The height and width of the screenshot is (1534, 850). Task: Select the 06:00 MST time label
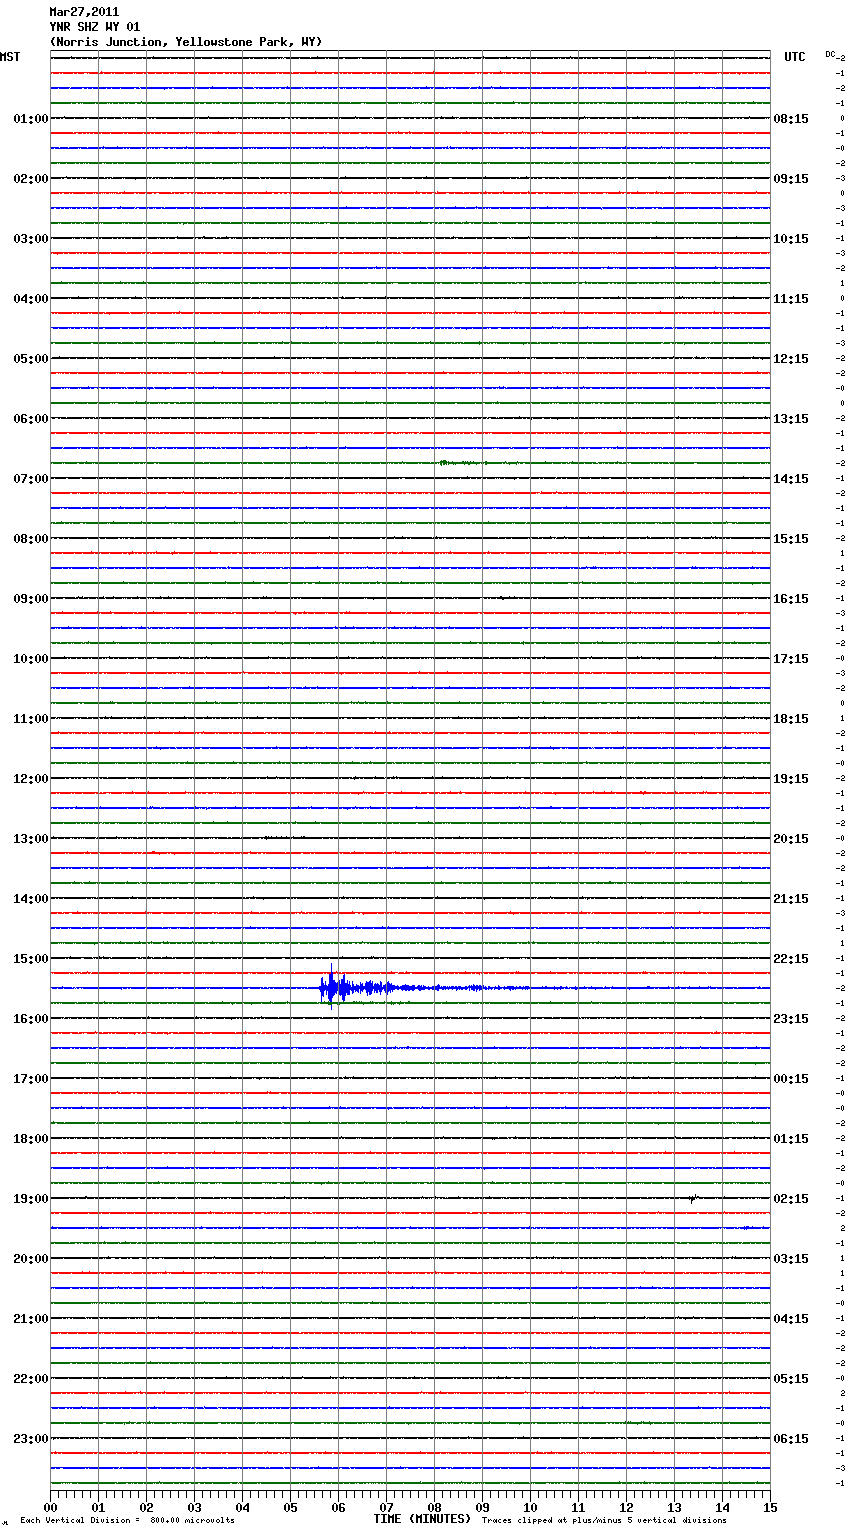tap(31, 419)
